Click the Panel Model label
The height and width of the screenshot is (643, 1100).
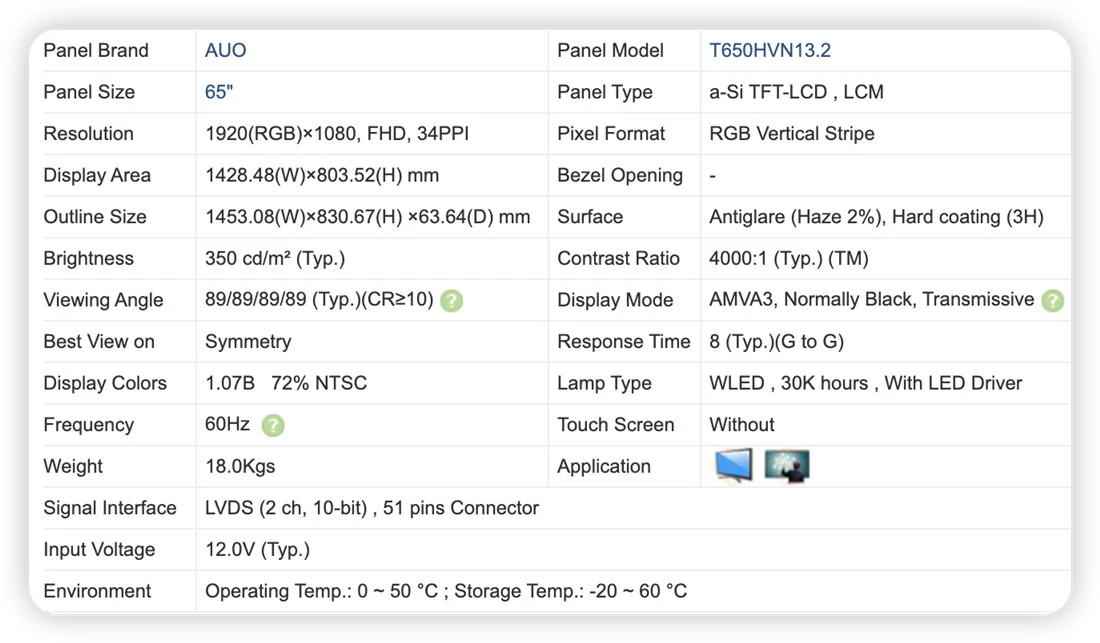610,50
